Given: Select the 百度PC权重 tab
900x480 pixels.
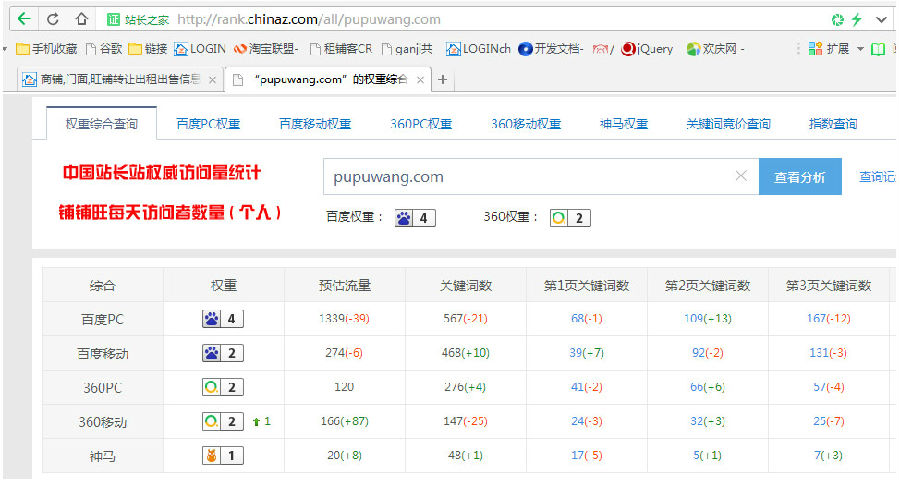Looking at the screenshot, I should [x=208, y=123].
